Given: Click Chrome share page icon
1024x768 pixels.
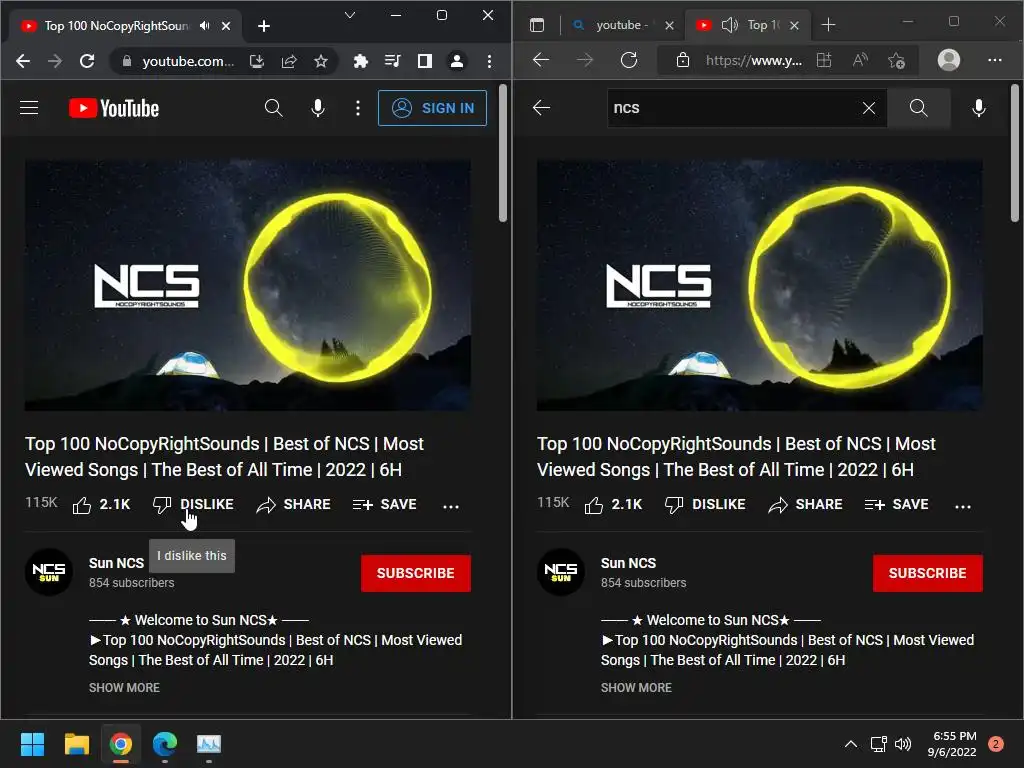Looking at the screenshot, I should tap(289, 61).
